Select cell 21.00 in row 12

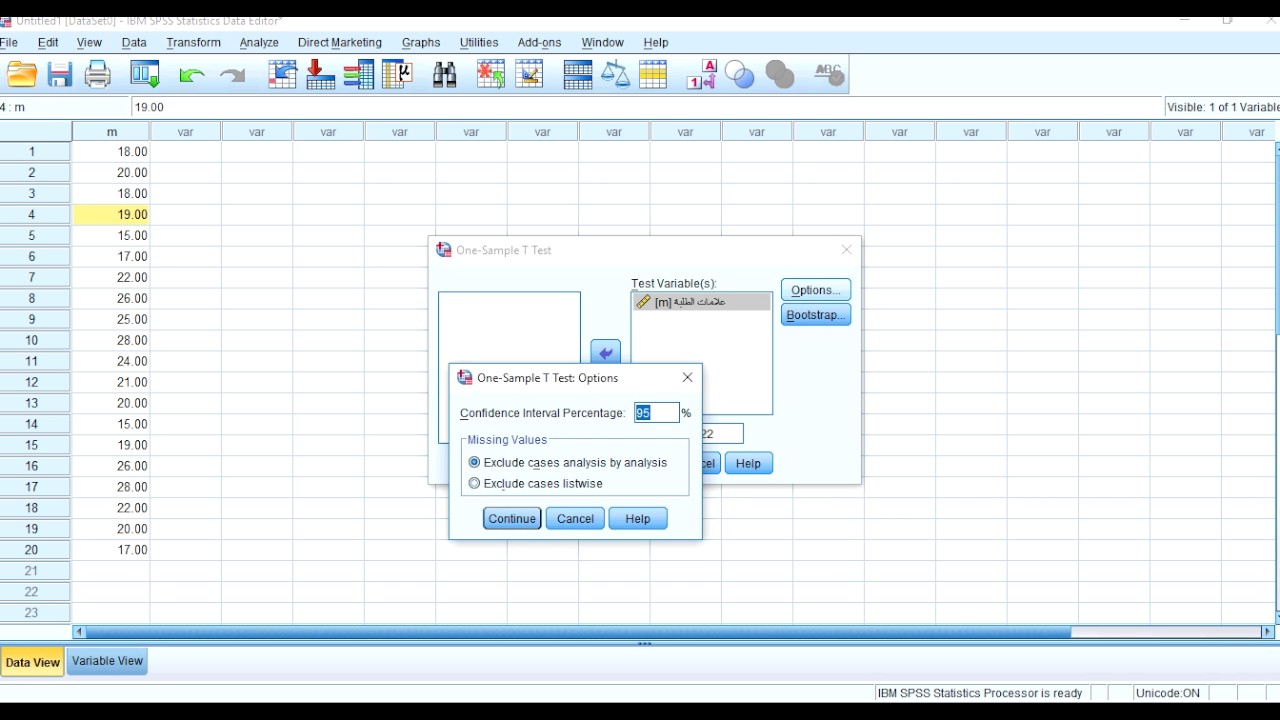(111, 382)
